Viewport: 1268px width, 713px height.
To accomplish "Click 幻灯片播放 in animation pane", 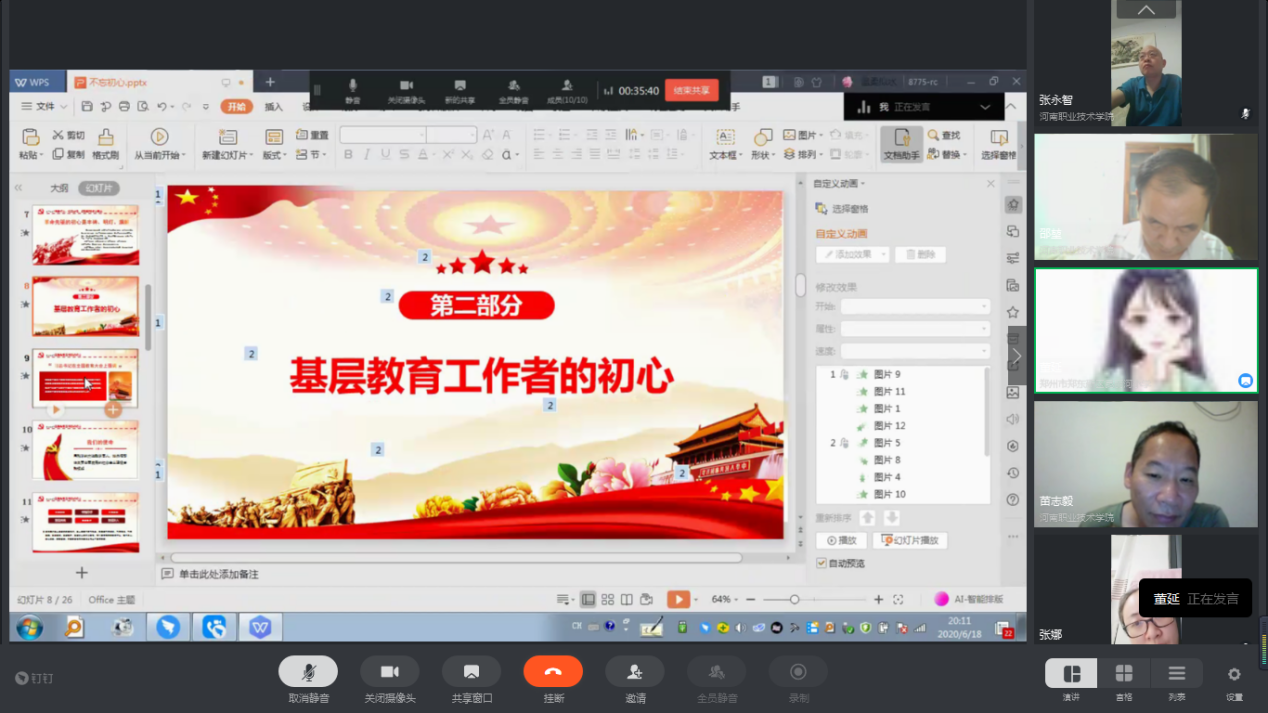I will pyautogui.click(x=910, y=541).
